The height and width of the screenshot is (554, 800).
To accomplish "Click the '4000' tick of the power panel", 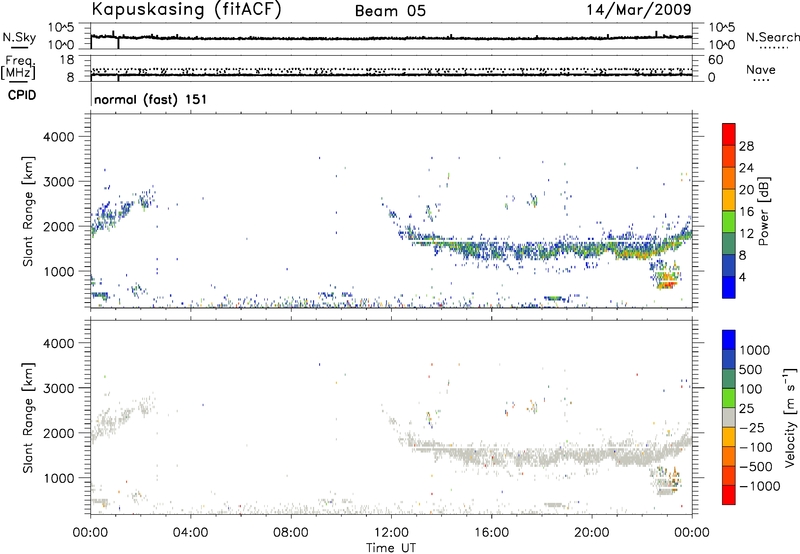I will pyautogui.click(x=58, y=137).
